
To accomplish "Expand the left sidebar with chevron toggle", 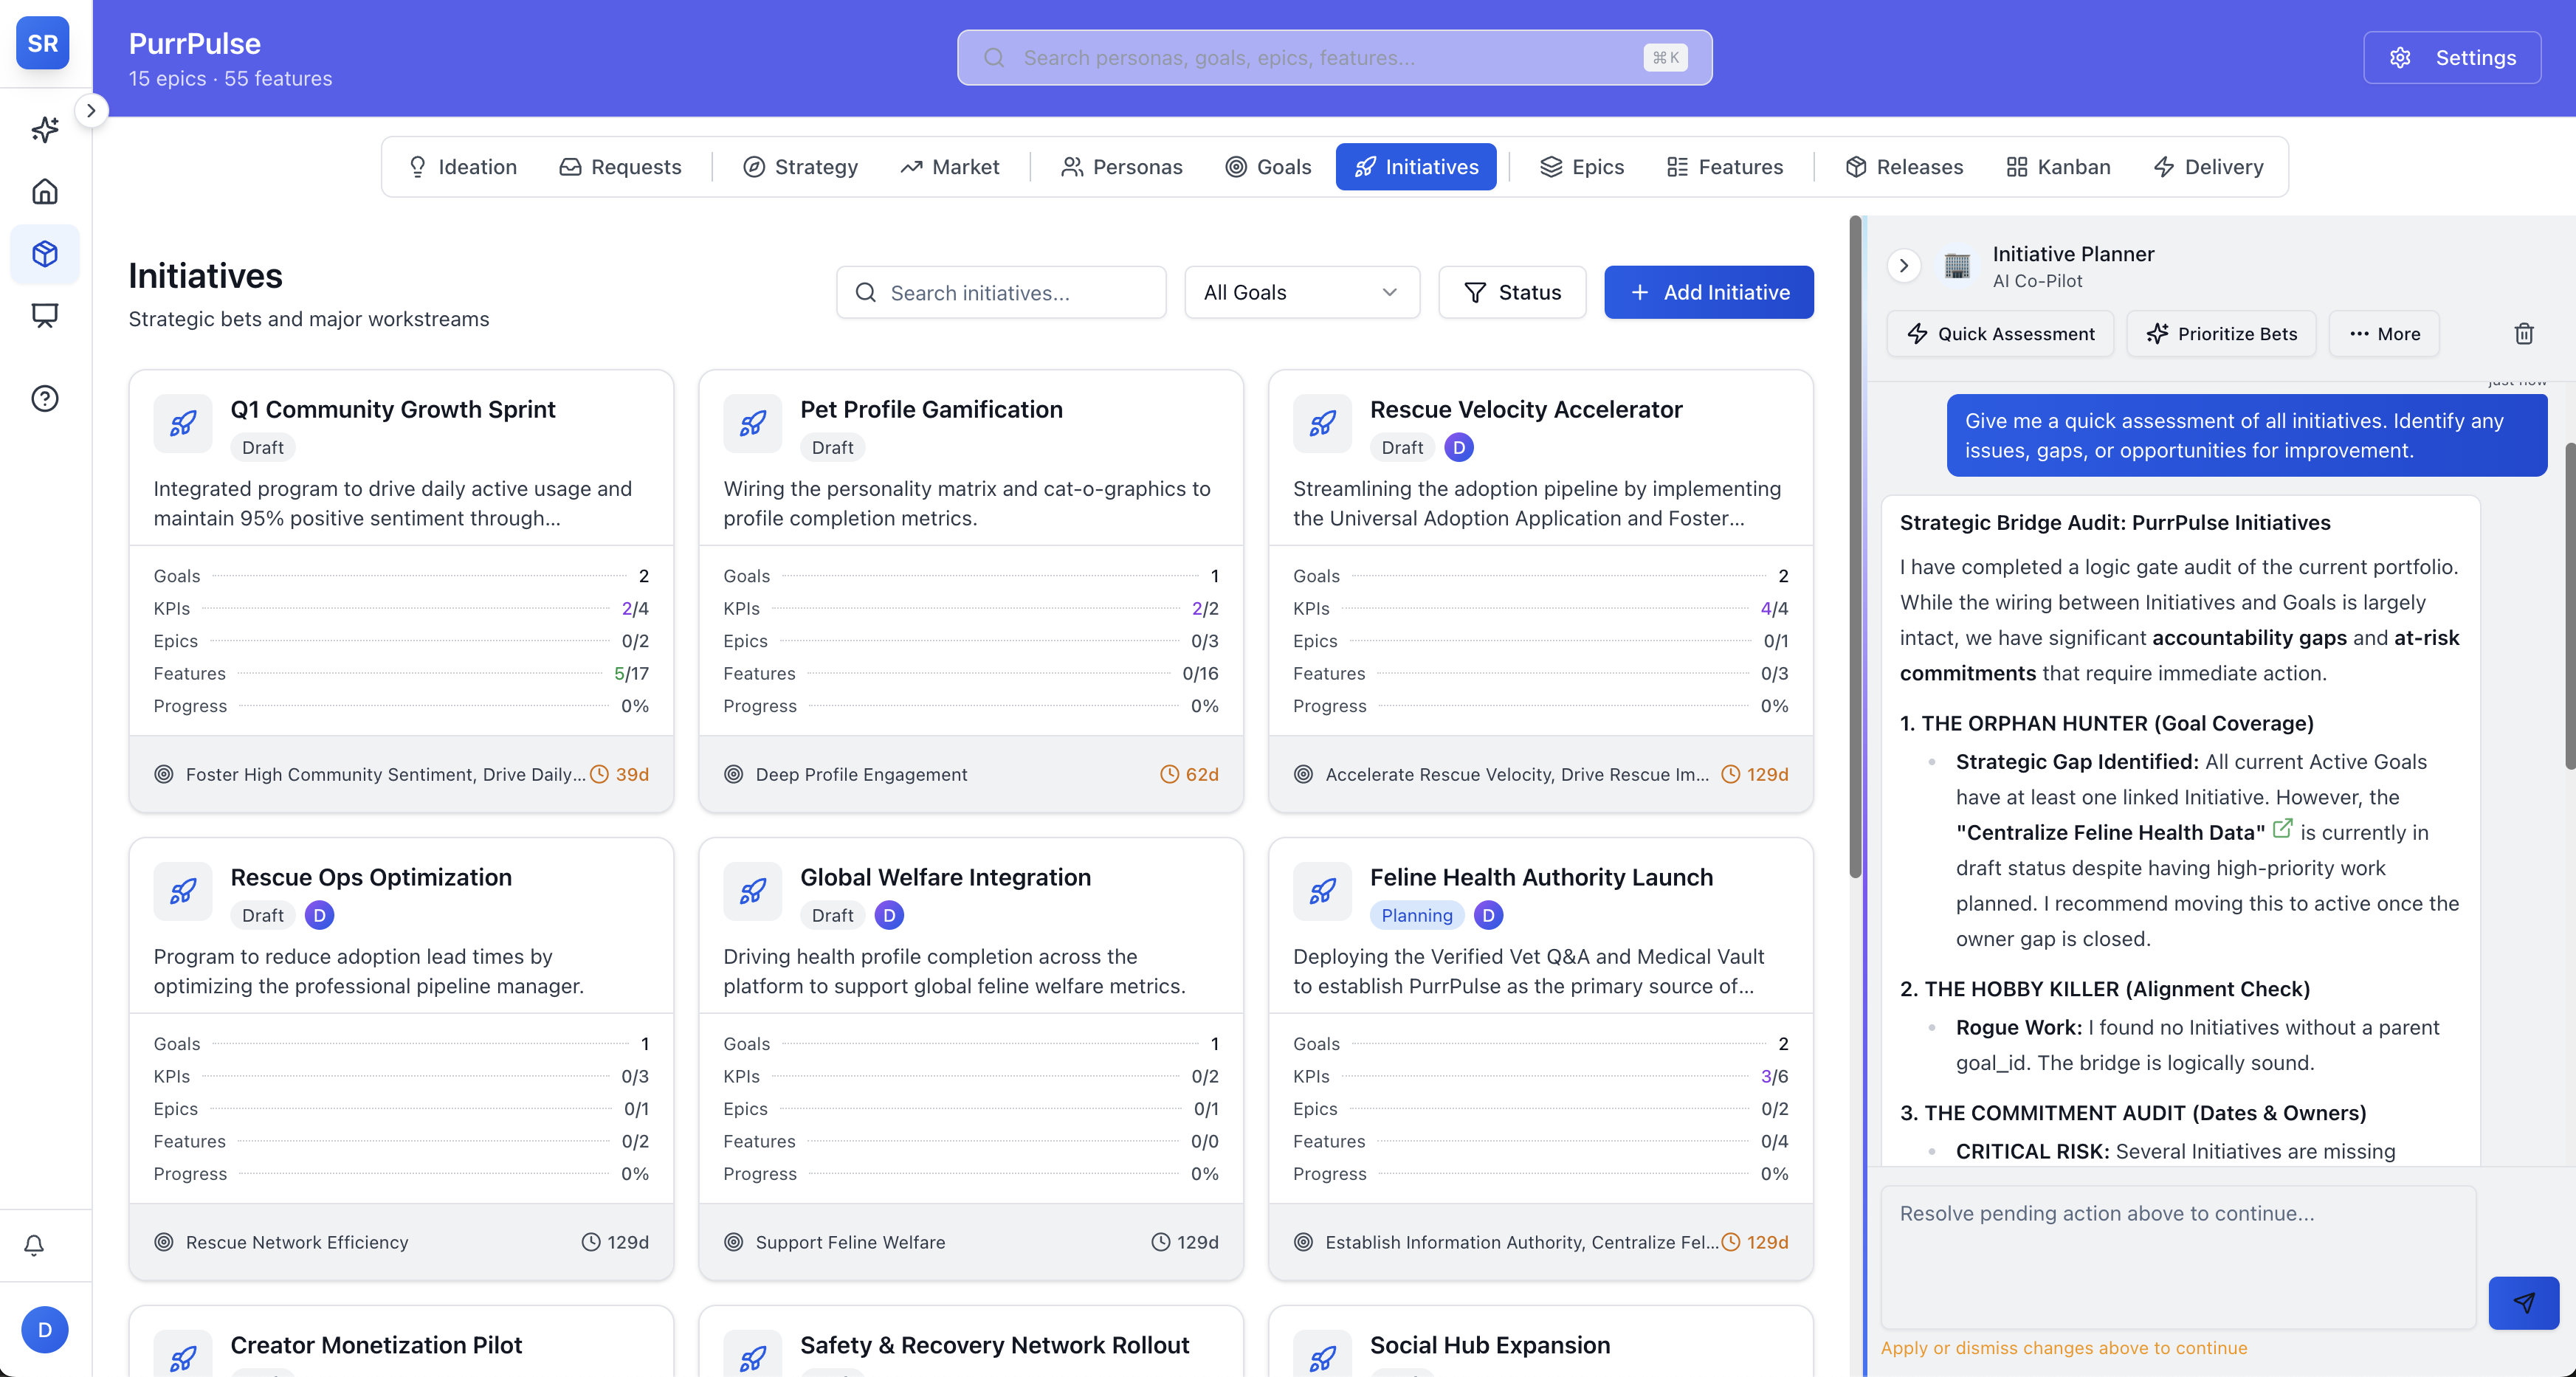I will (91, 111).
